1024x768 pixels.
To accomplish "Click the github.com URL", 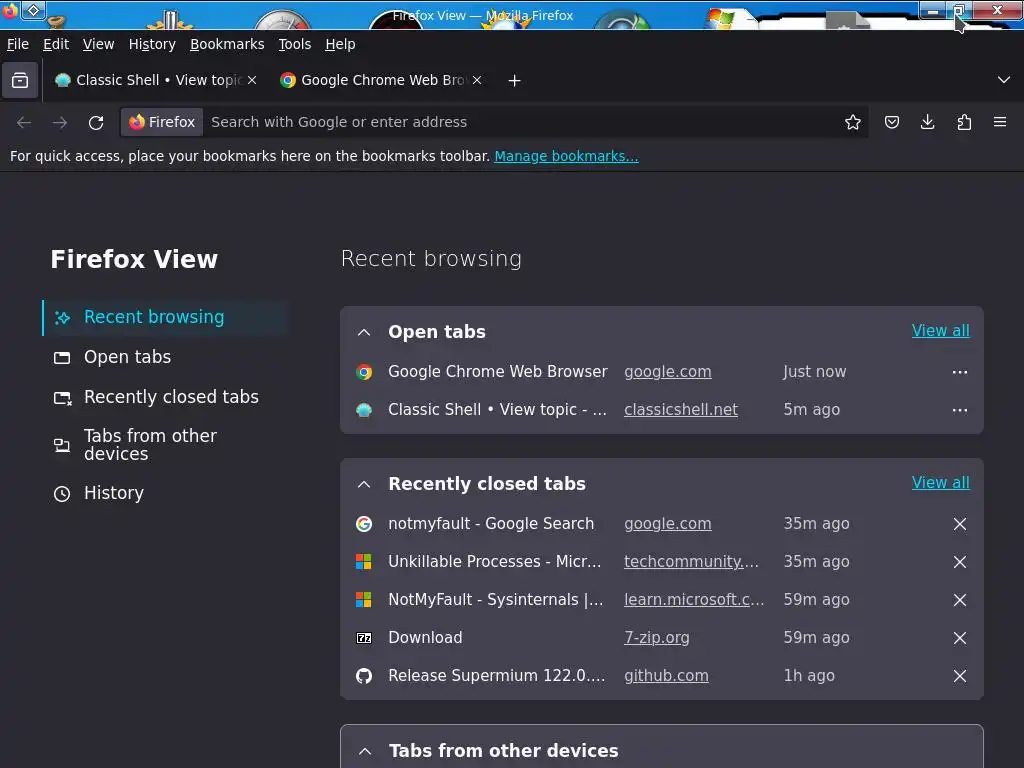I will (666, 675).
